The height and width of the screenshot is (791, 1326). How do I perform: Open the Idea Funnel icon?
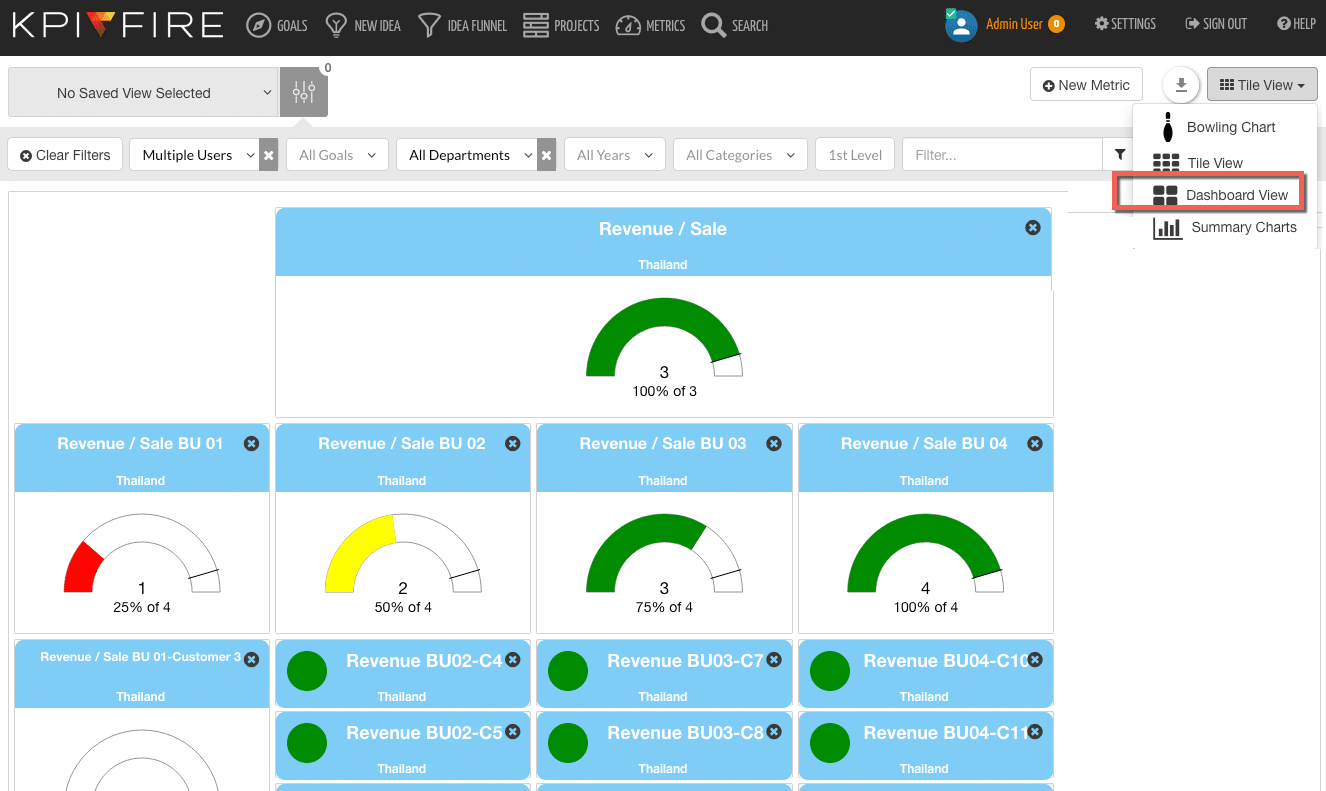coord(429,25)
